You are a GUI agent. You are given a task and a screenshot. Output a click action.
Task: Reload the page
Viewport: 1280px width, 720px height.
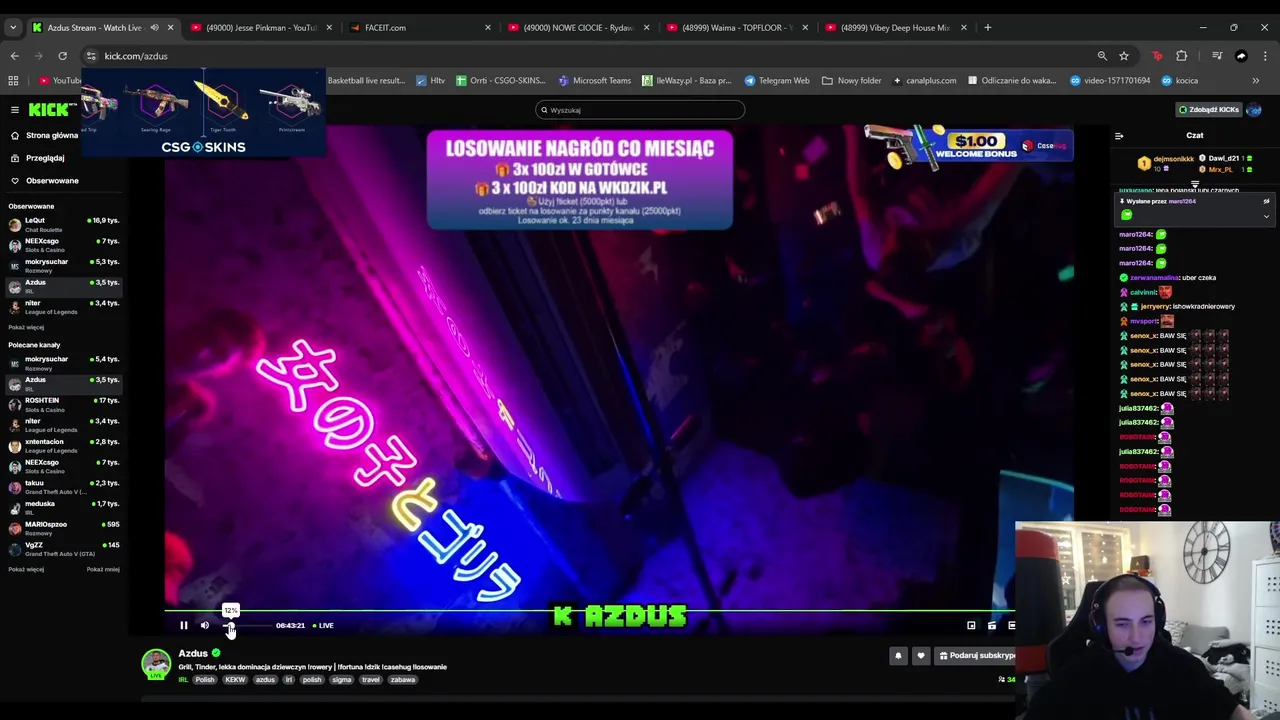click(x=62, y=56)
